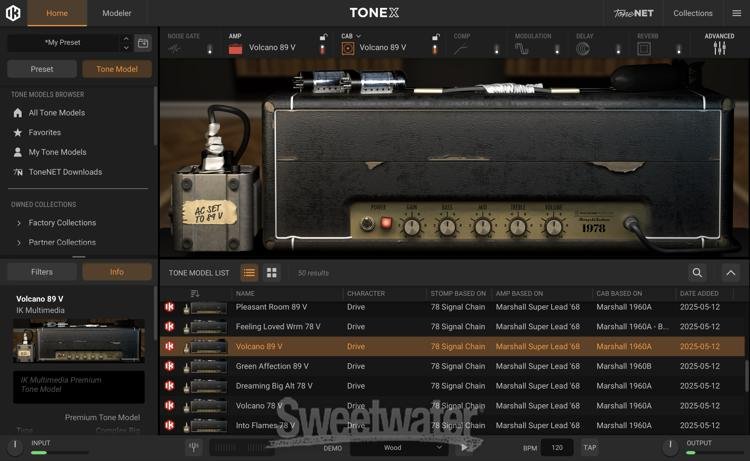Adjust the Output level knob
The height and width of the screenshot is (461, 750).
pos(670,447)
